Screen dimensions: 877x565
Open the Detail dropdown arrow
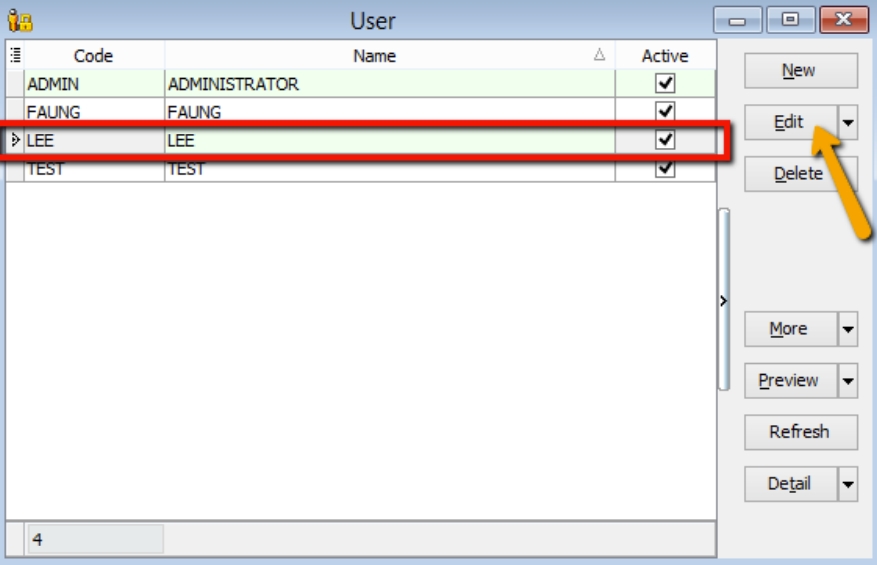pos(848,484)
